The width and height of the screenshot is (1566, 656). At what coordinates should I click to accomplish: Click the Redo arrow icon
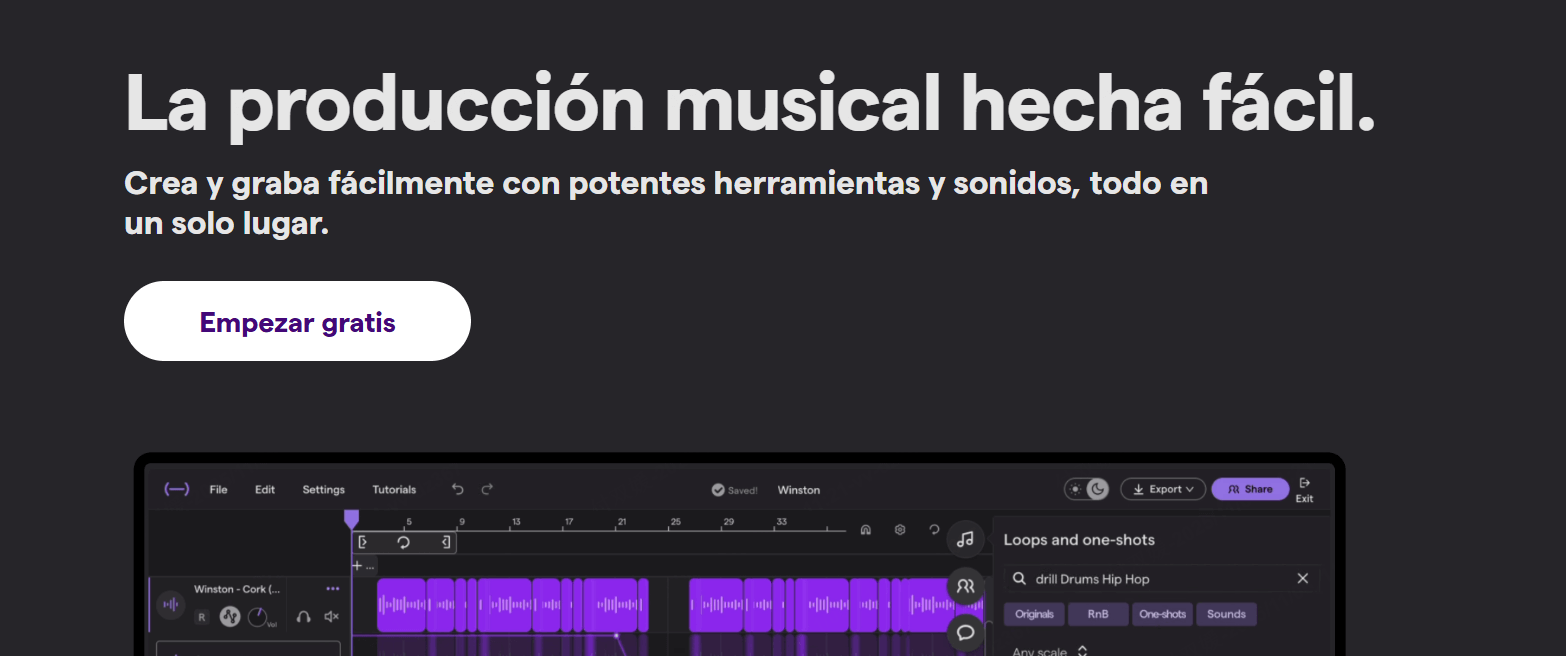pos(487,489)
